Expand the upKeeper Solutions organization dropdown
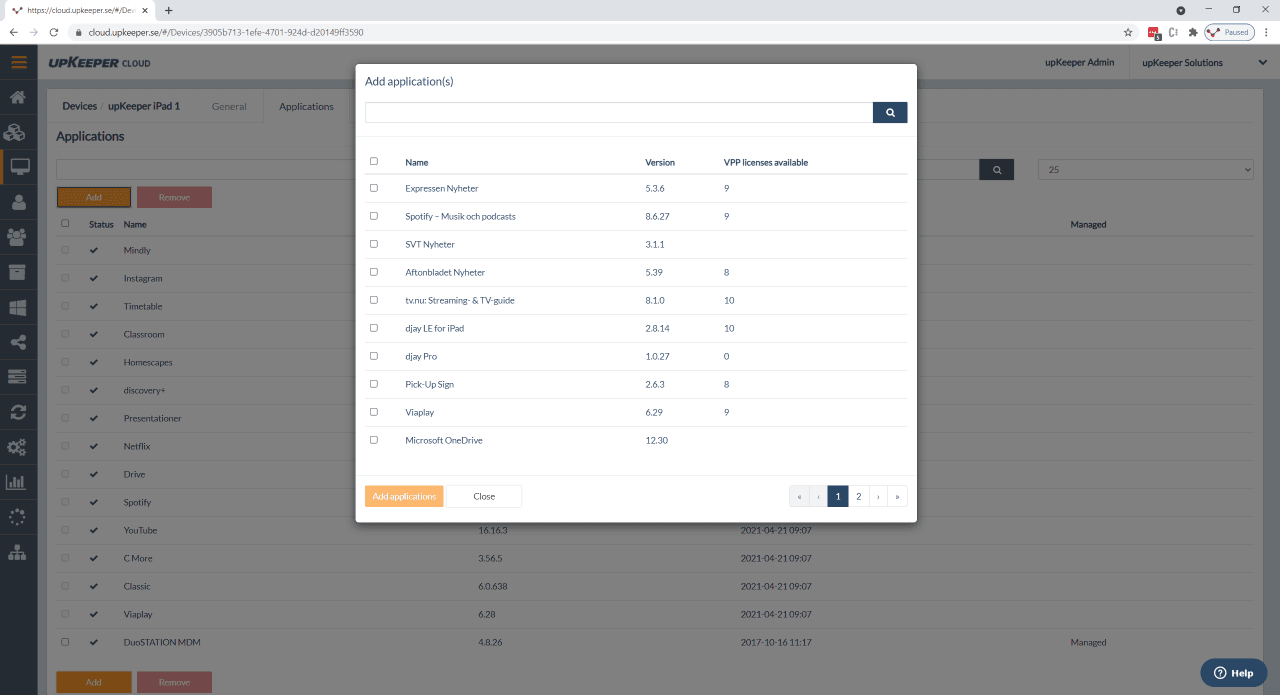The width and height of the screenshot is (1280, 695). 1205,63
